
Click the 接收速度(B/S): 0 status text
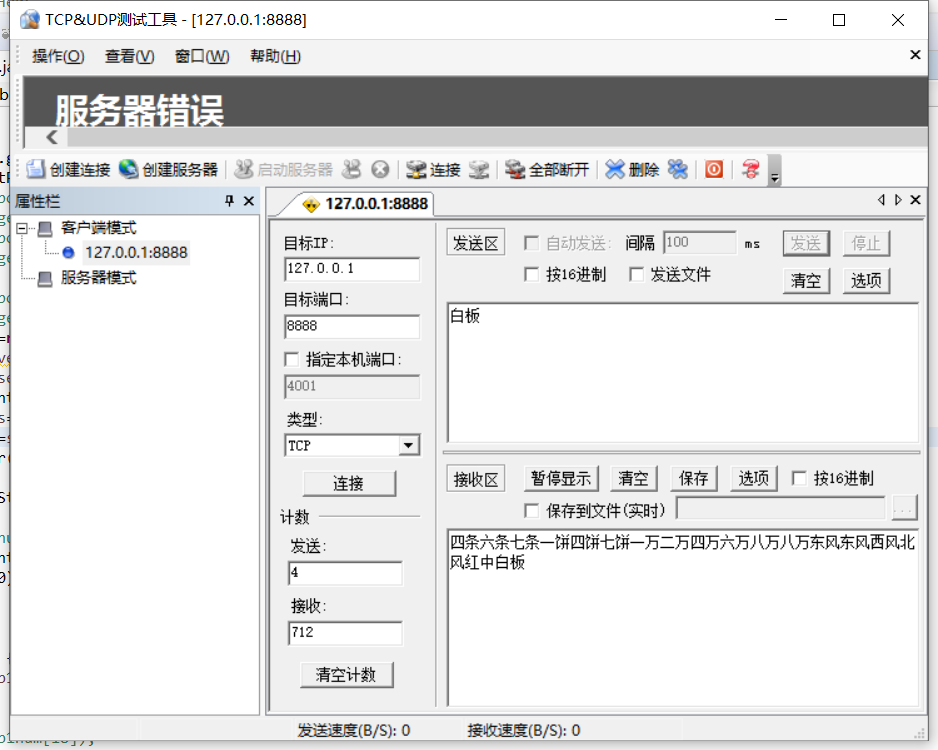click(x=523, y=730)
